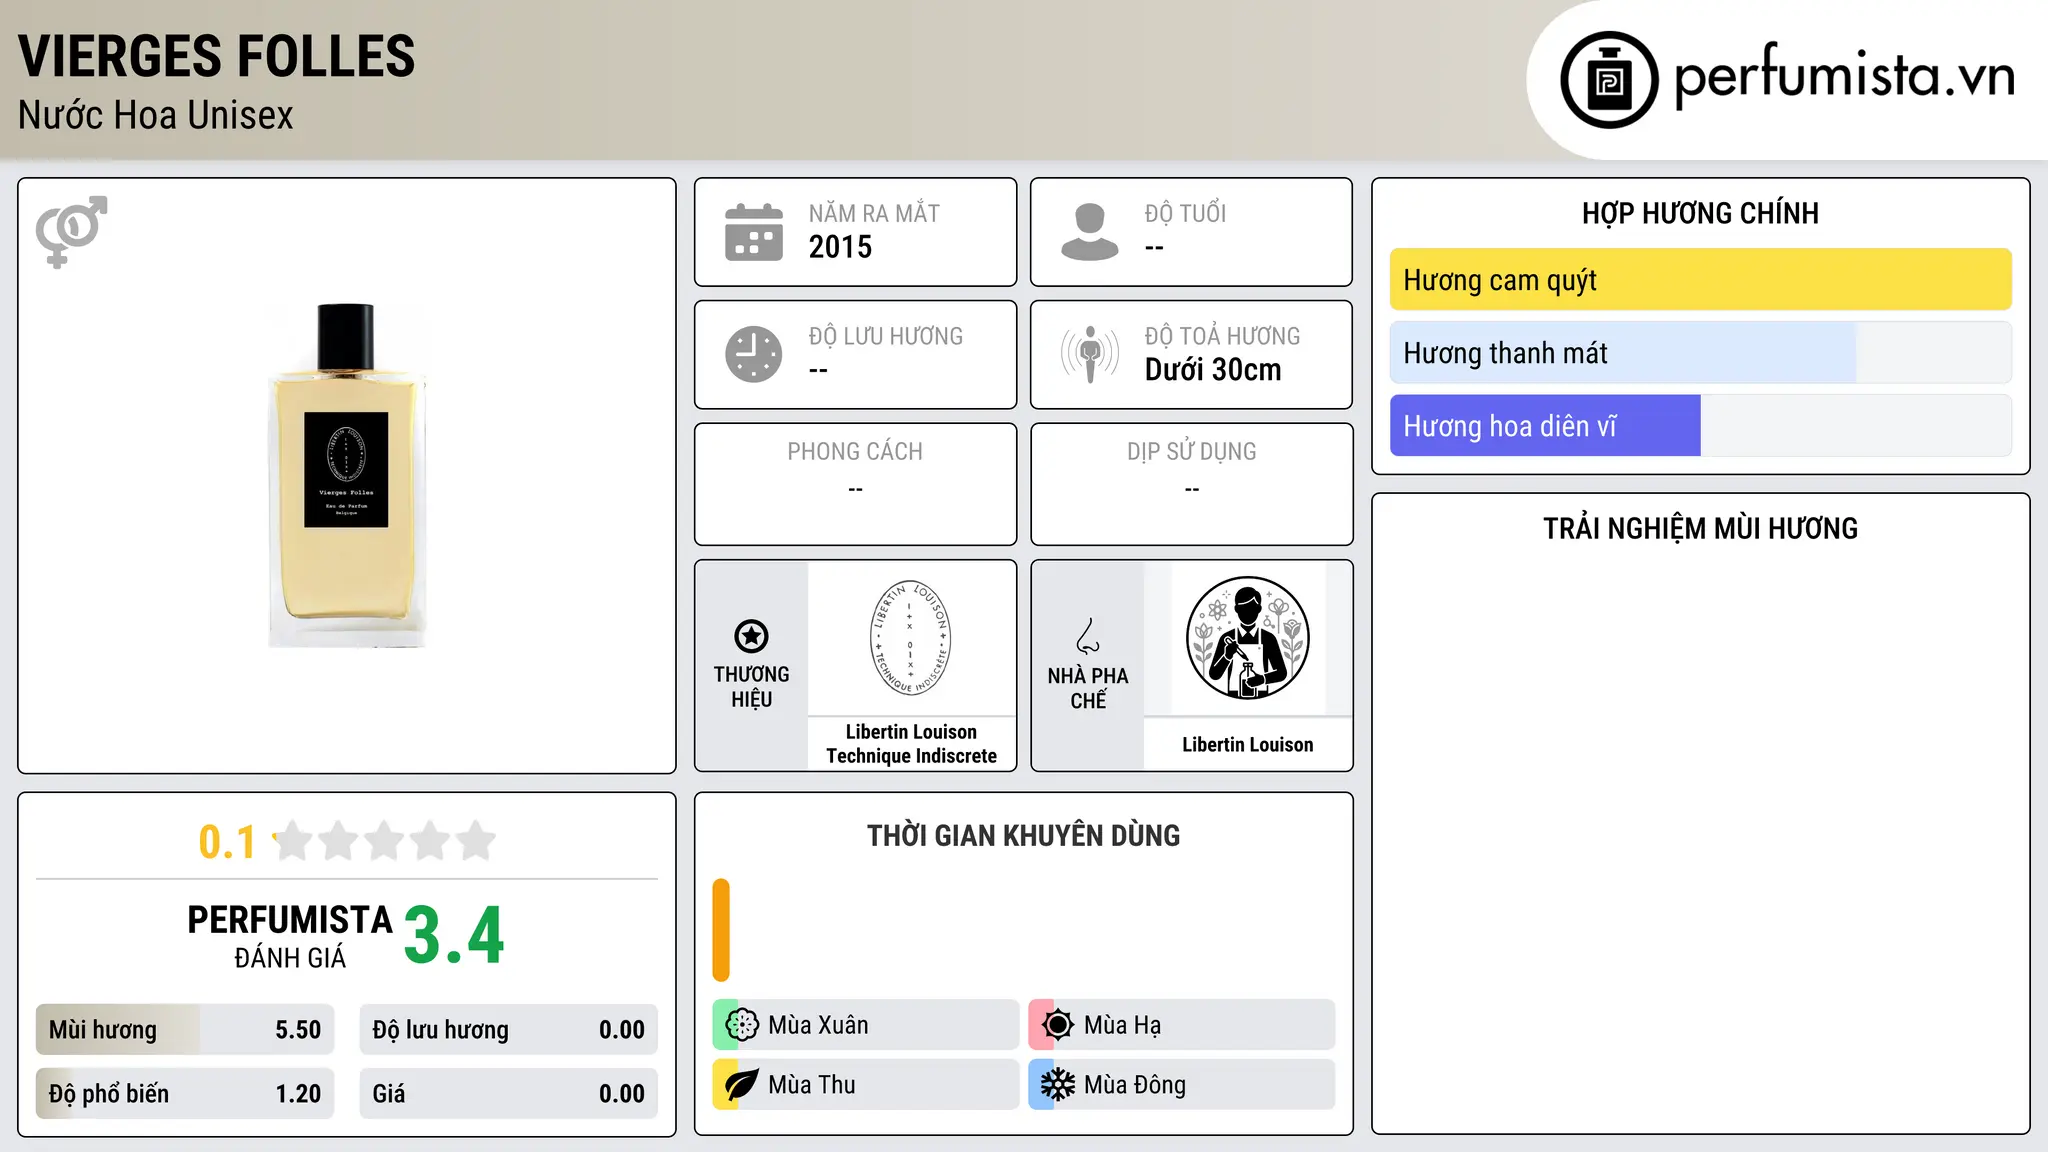
Task: Click the release year calendar icon
Action: (754, 232)
